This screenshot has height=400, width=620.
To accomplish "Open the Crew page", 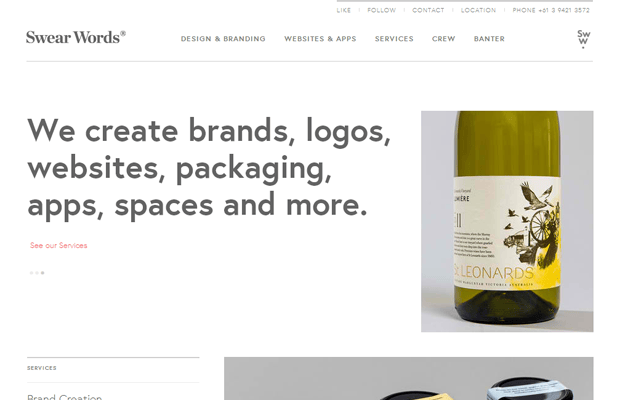I will [444, 39].
